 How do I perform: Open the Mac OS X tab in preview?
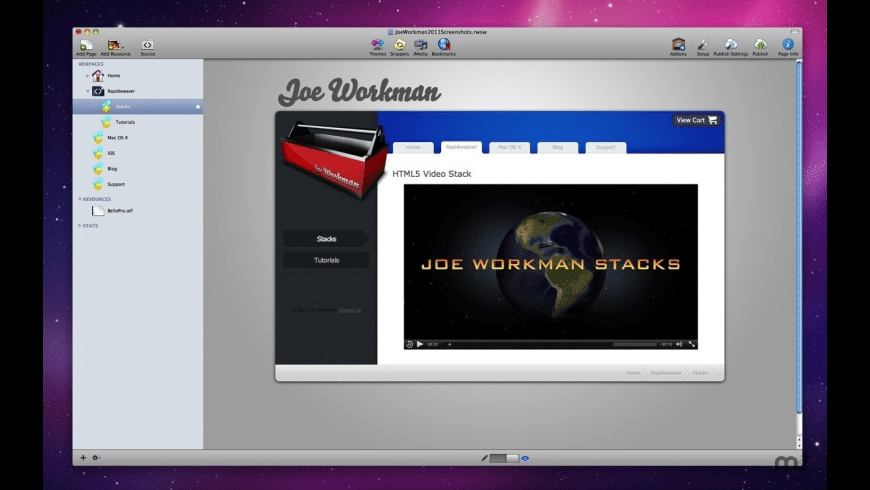pyautogui.click(x=509, y=147)
